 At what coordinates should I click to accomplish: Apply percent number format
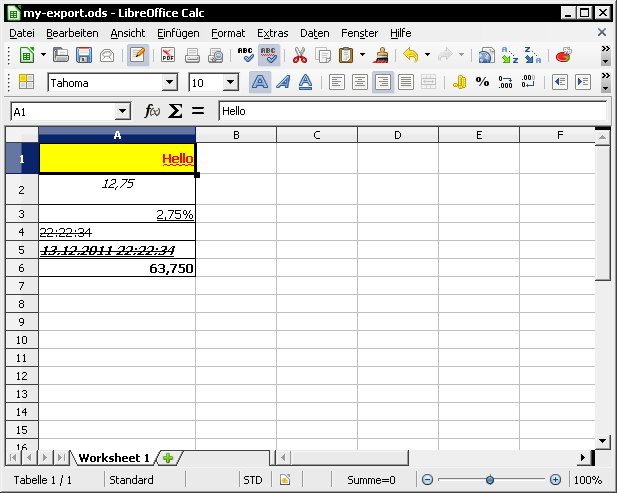(482, 83)
